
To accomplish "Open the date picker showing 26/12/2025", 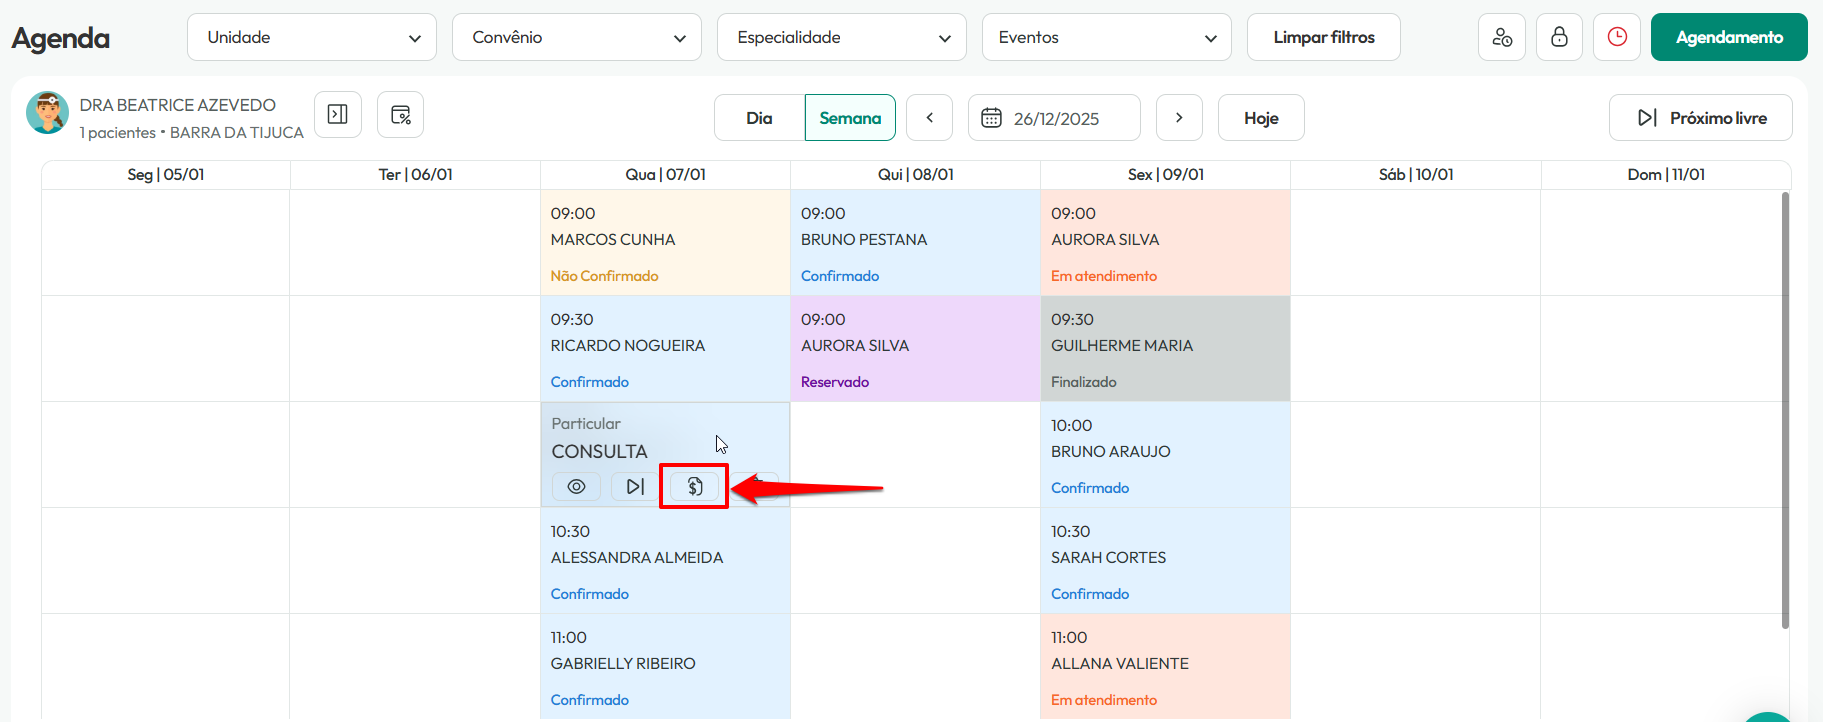I will click(1054, 118).
